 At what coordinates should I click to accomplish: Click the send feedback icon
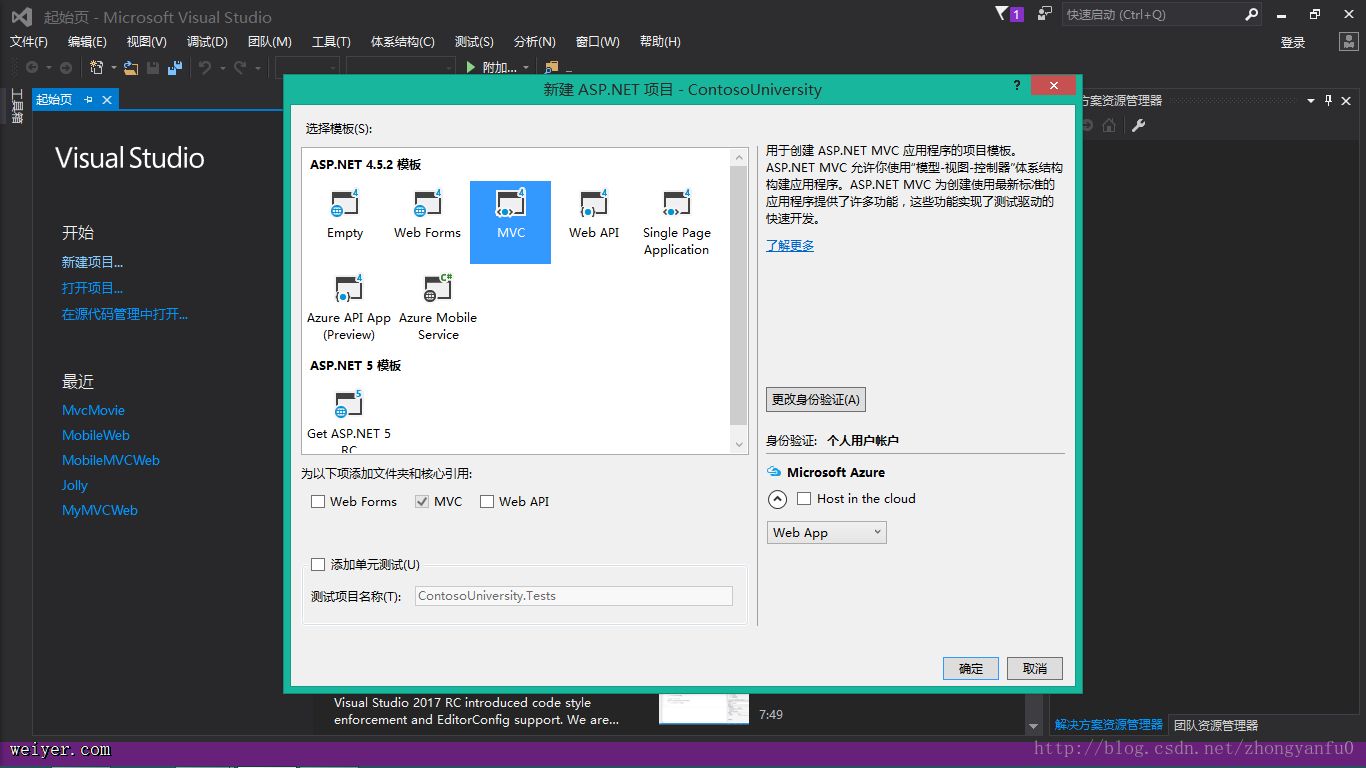[x=1045, y=13]
